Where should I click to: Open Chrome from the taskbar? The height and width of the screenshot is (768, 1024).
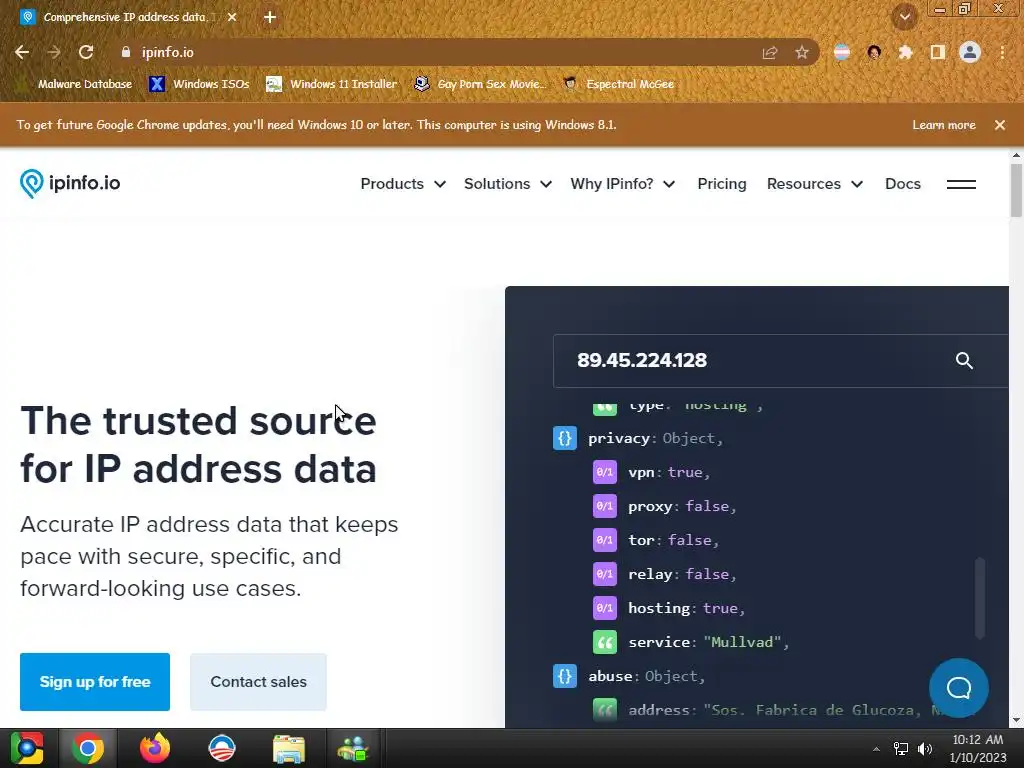(88, 748)
